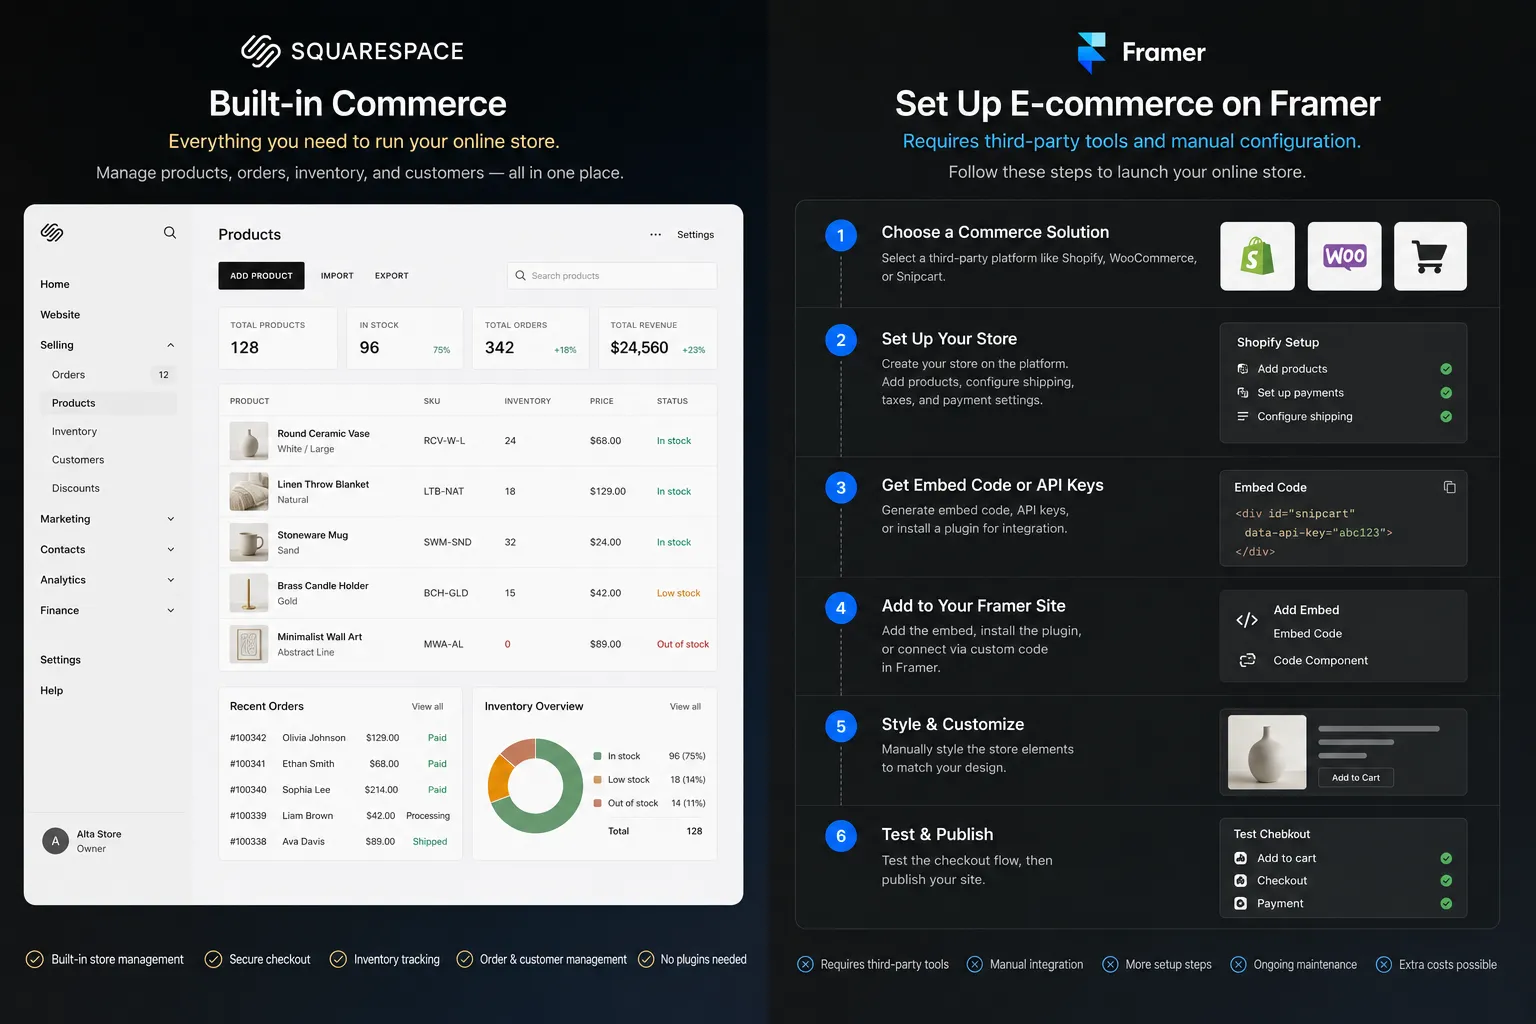Click the Add to cart test icon

click(x=1240, y=858)
